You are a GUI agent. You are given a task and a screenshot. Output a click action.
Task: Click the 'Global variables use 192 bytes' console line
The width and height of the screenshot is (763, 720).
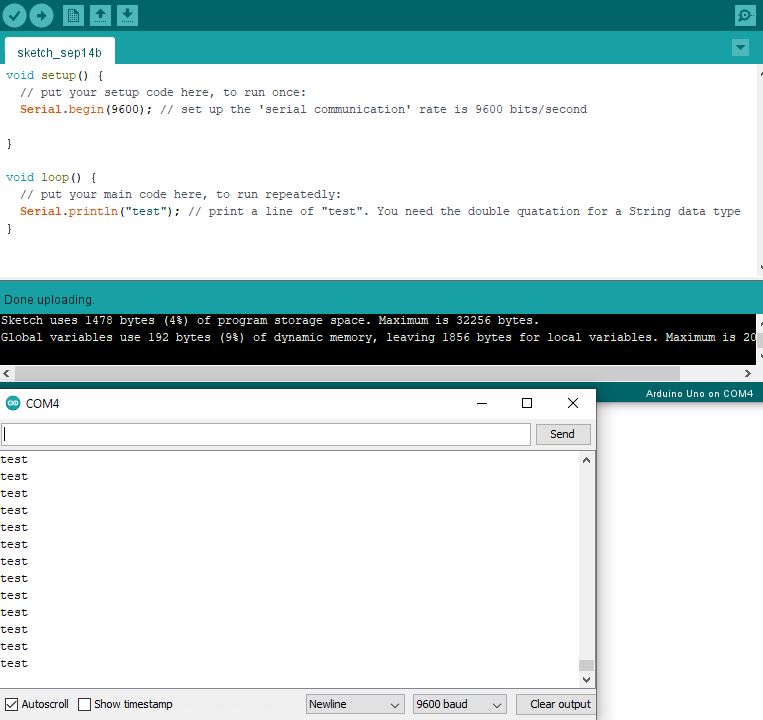pyautogui.click(x=378, y=337)
